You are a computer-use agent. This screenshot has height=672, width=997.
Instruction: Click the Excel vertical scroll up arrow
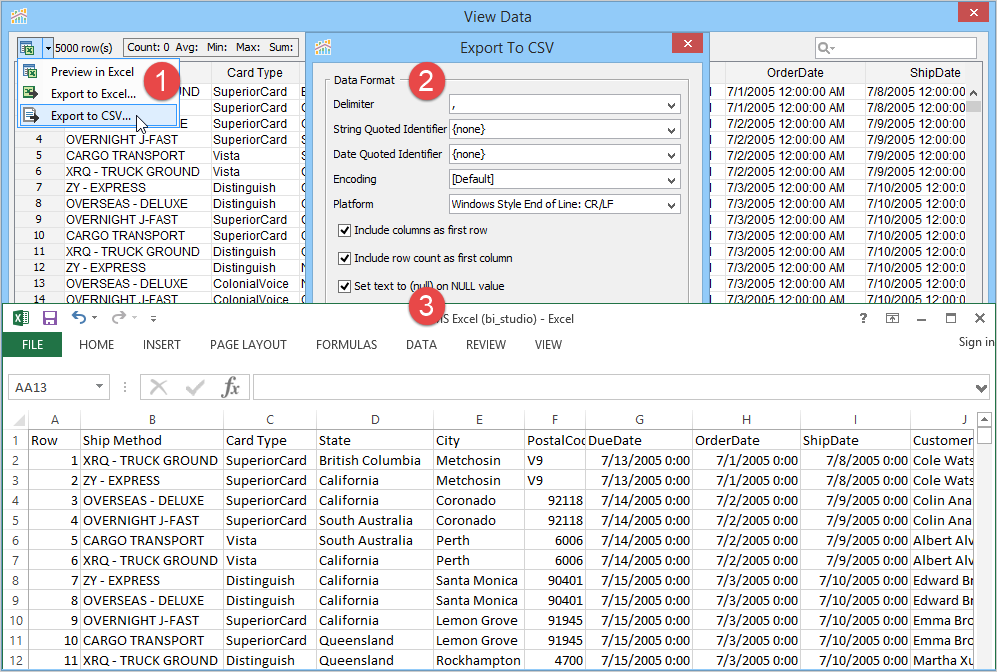[984, 419]
